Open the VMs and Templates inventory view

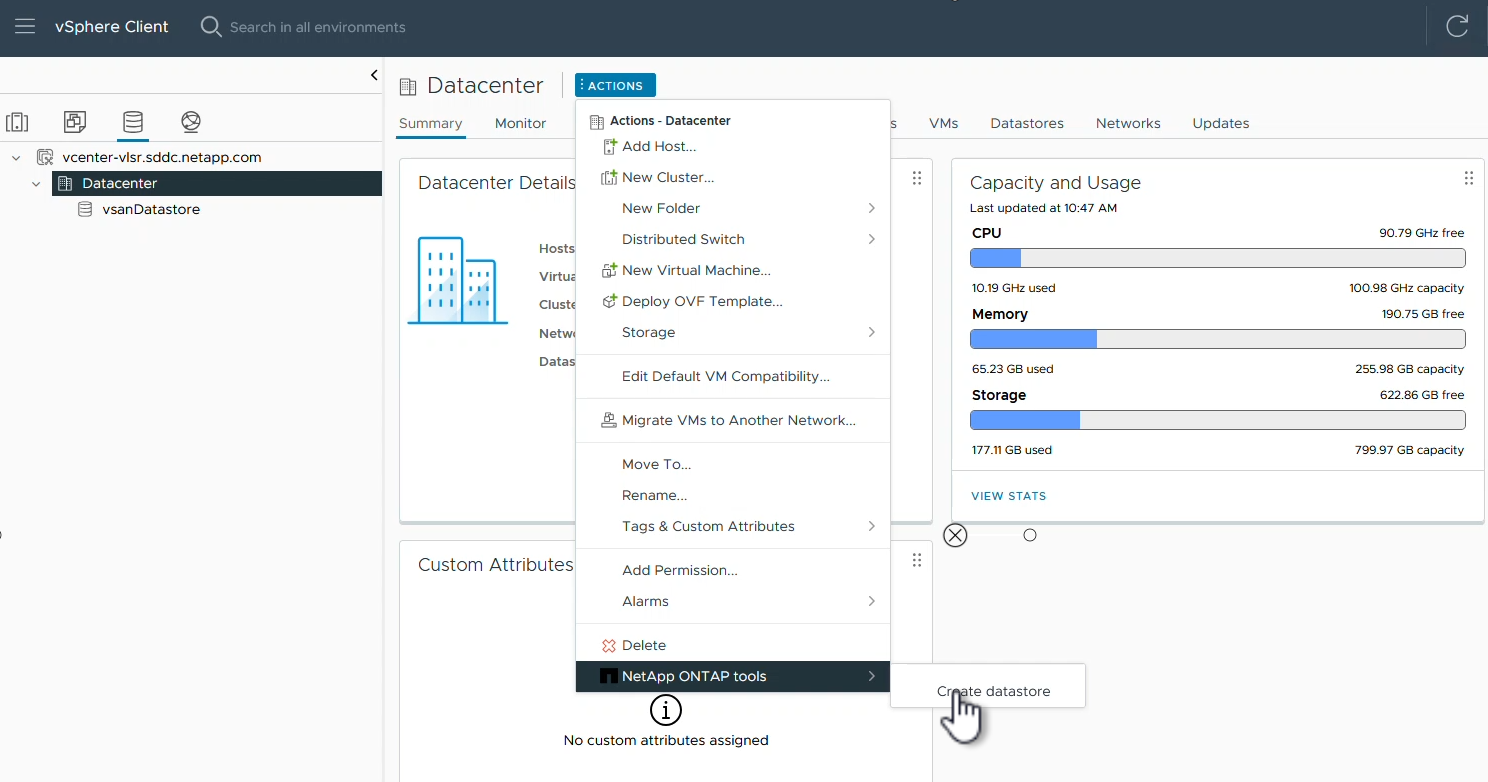[x=75, y=122]
